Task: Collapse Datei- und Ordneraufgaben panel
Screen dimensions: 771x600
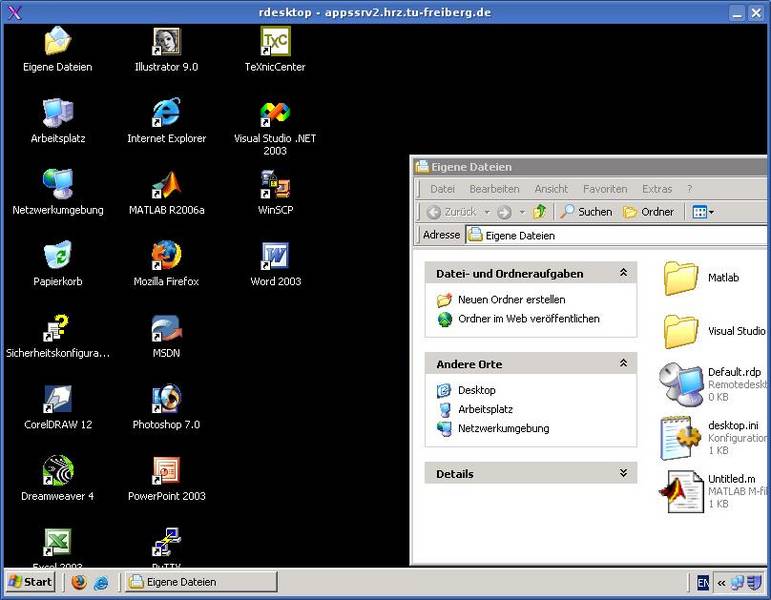Action: coord(623,272)
